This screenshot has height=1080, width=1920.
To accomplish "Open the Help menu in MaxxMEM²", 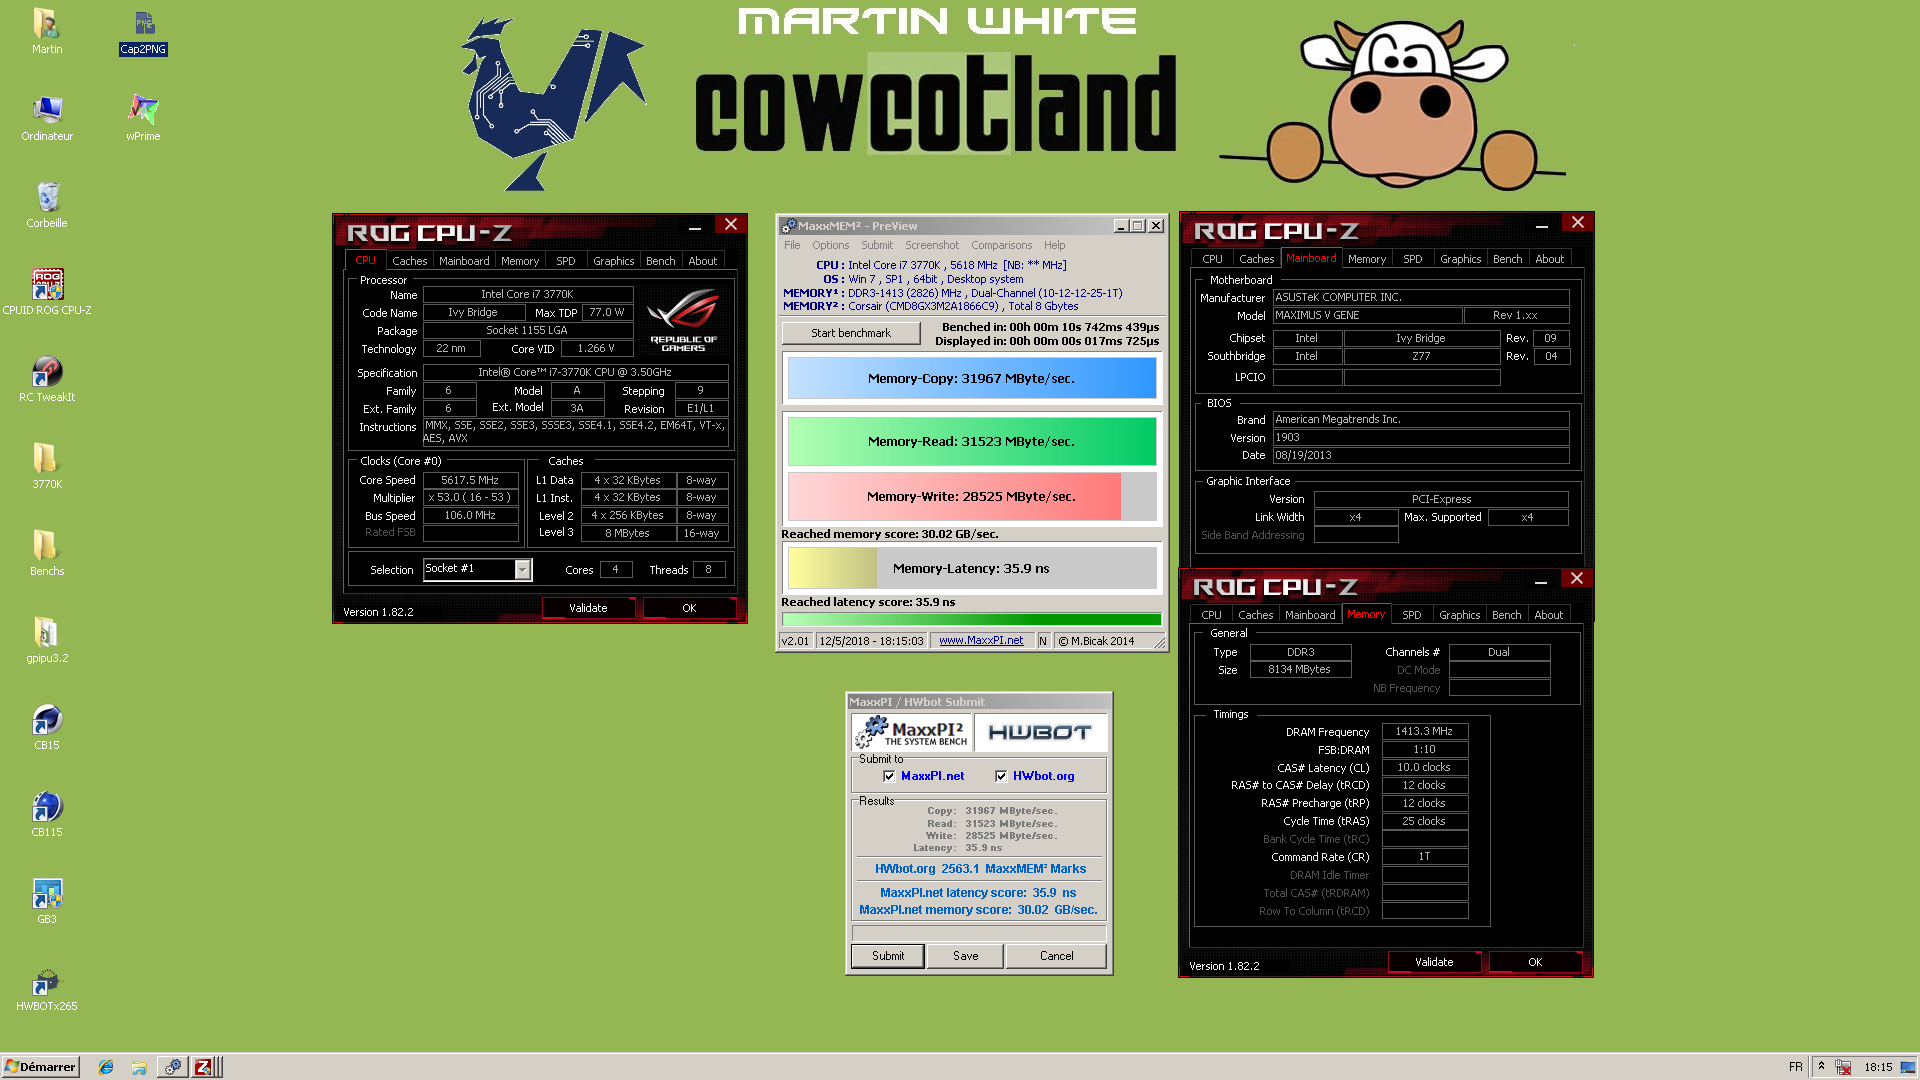I will (x=1054, y=245).
